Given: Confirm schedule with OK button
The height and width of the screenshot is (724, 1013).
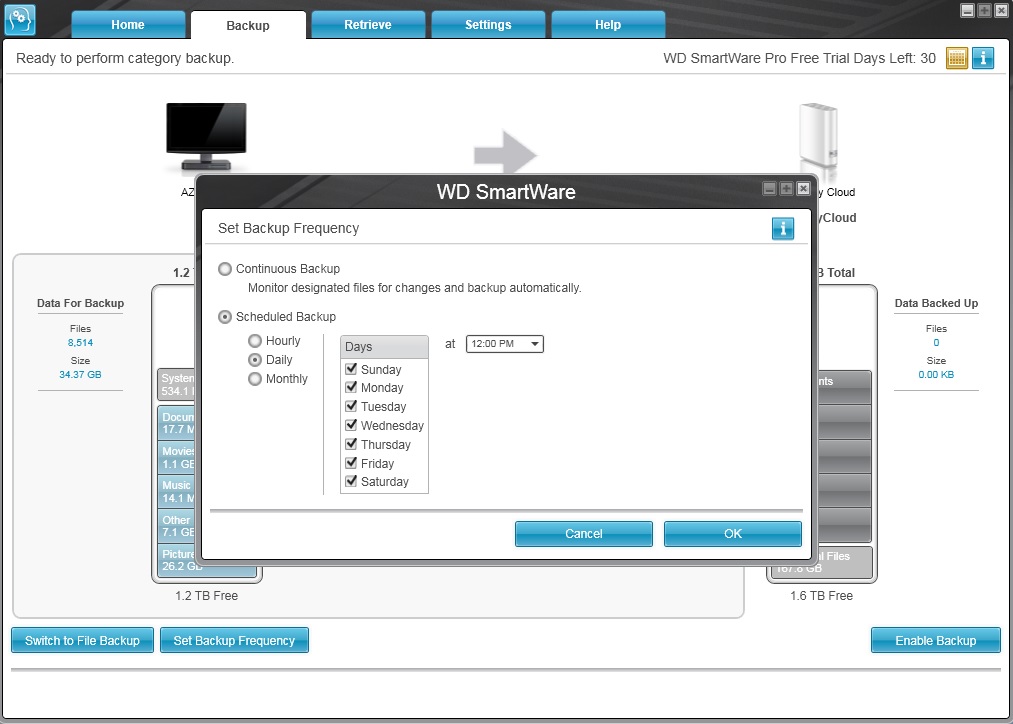Looking at the screenshot, I should 733,534.
